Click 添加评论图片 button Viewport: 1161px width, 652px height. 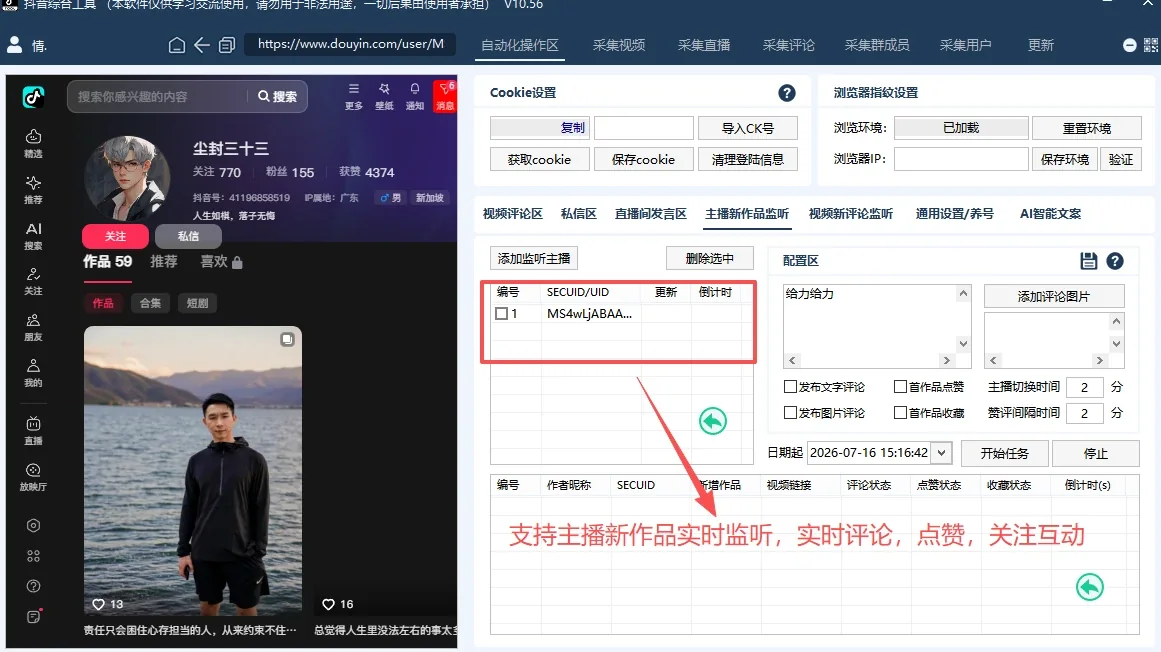click(x=1054, y=296)
